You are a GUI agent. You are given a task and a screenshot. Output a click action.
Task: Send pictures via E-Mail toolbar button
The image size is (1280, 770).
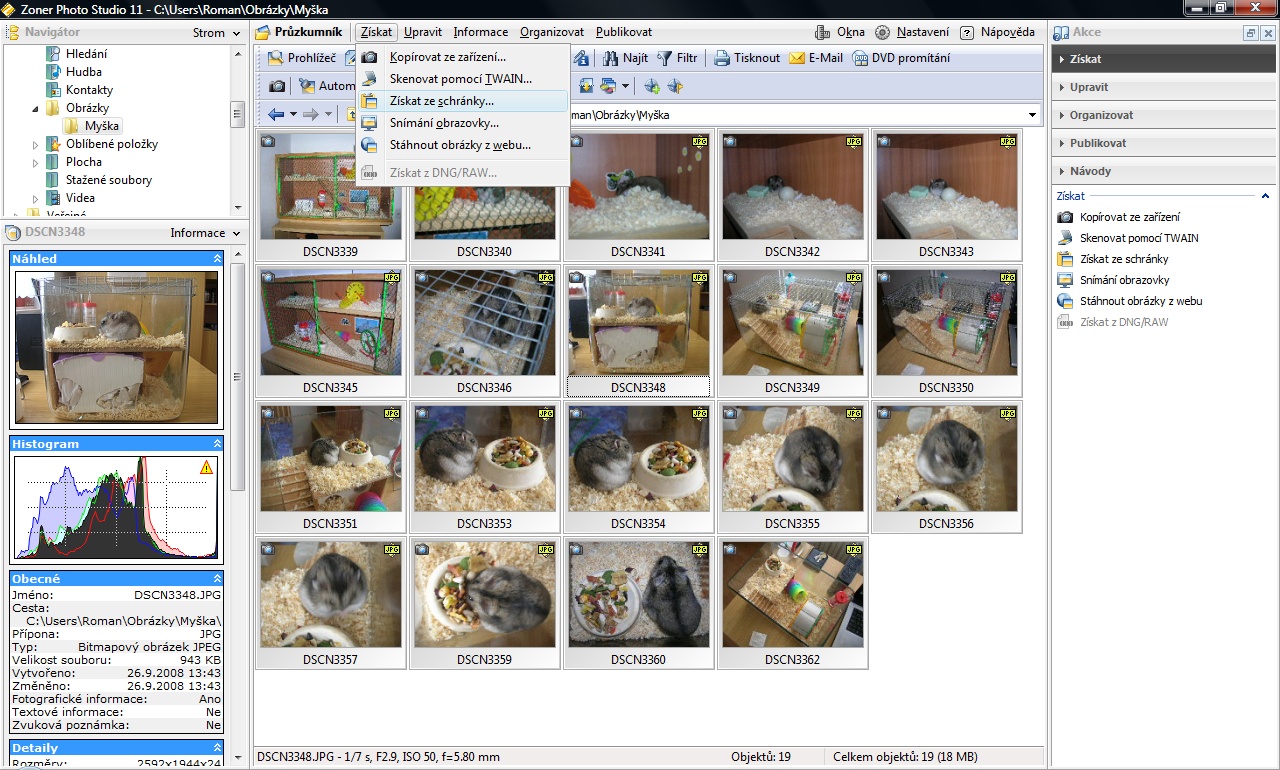[x=816, y=58]
